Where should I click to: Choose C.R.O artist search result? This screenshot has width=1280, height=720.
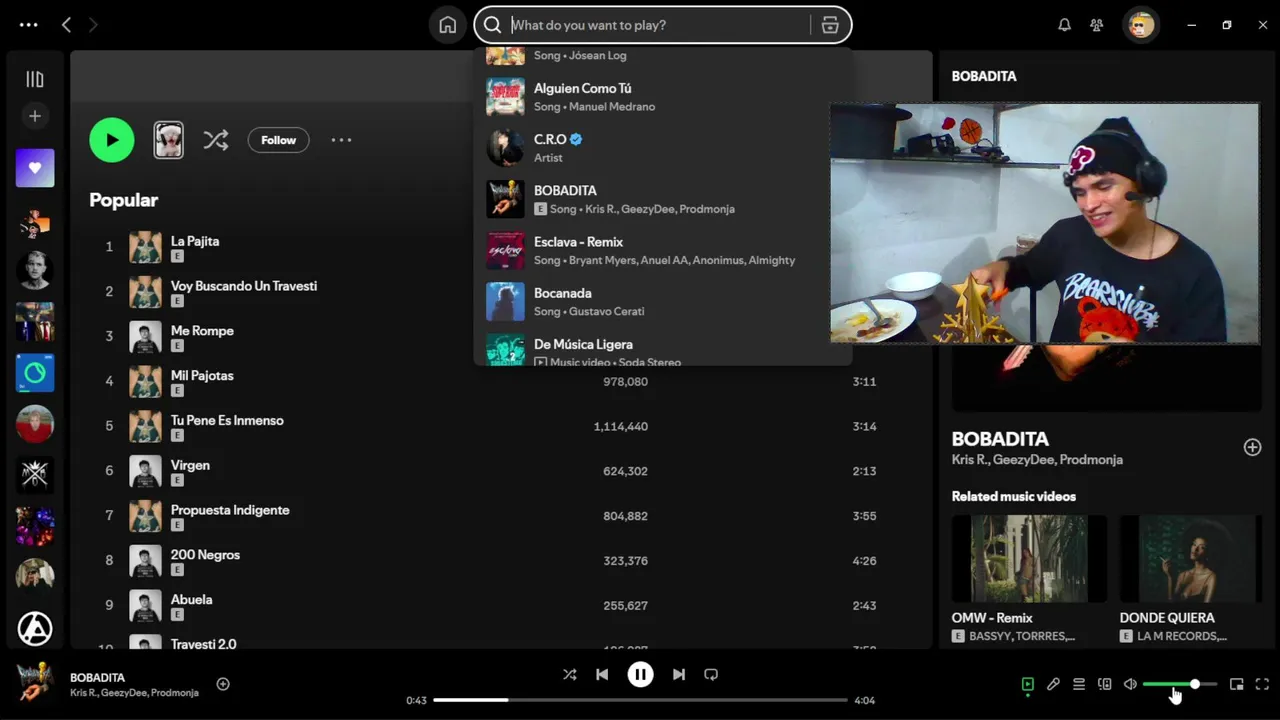pyautogui.click(x=663, y=148)
